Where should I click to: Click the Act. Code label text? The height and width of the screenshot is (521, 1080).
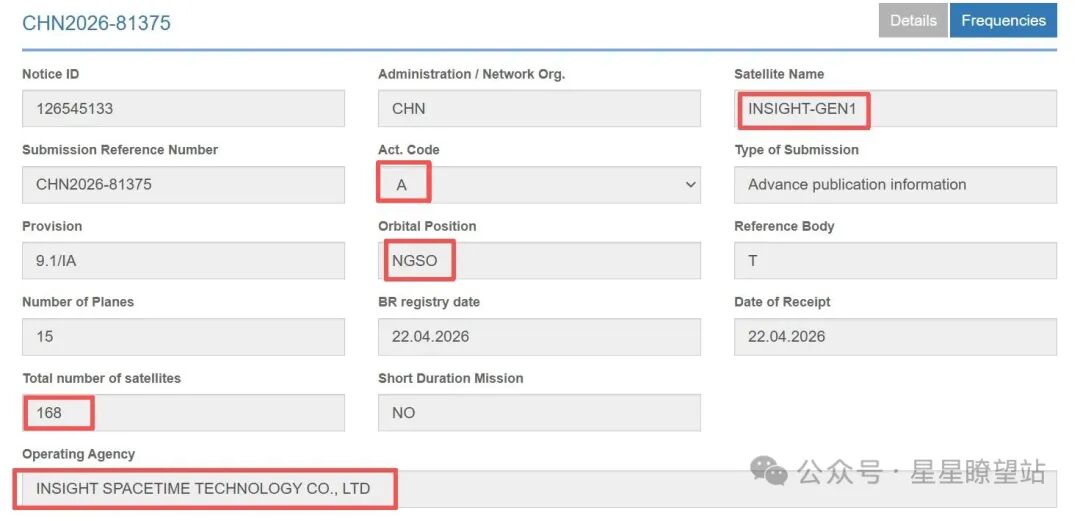click(409, 150)
